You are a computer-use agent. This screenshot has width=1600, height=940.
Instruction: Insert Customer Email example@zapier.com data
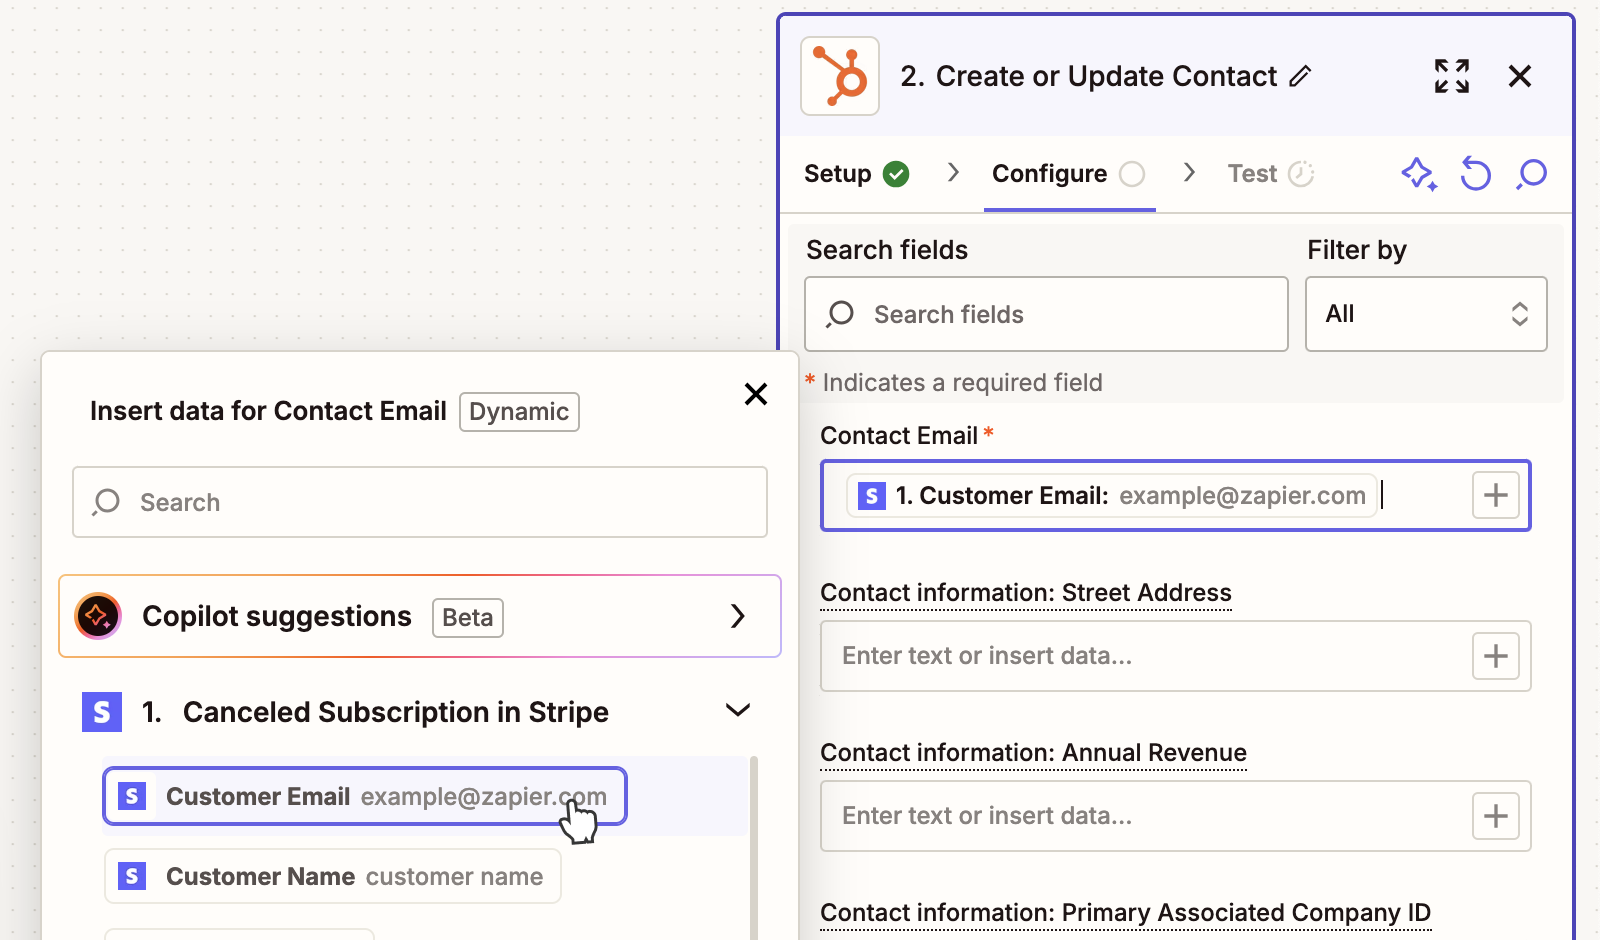click(365, 796)
